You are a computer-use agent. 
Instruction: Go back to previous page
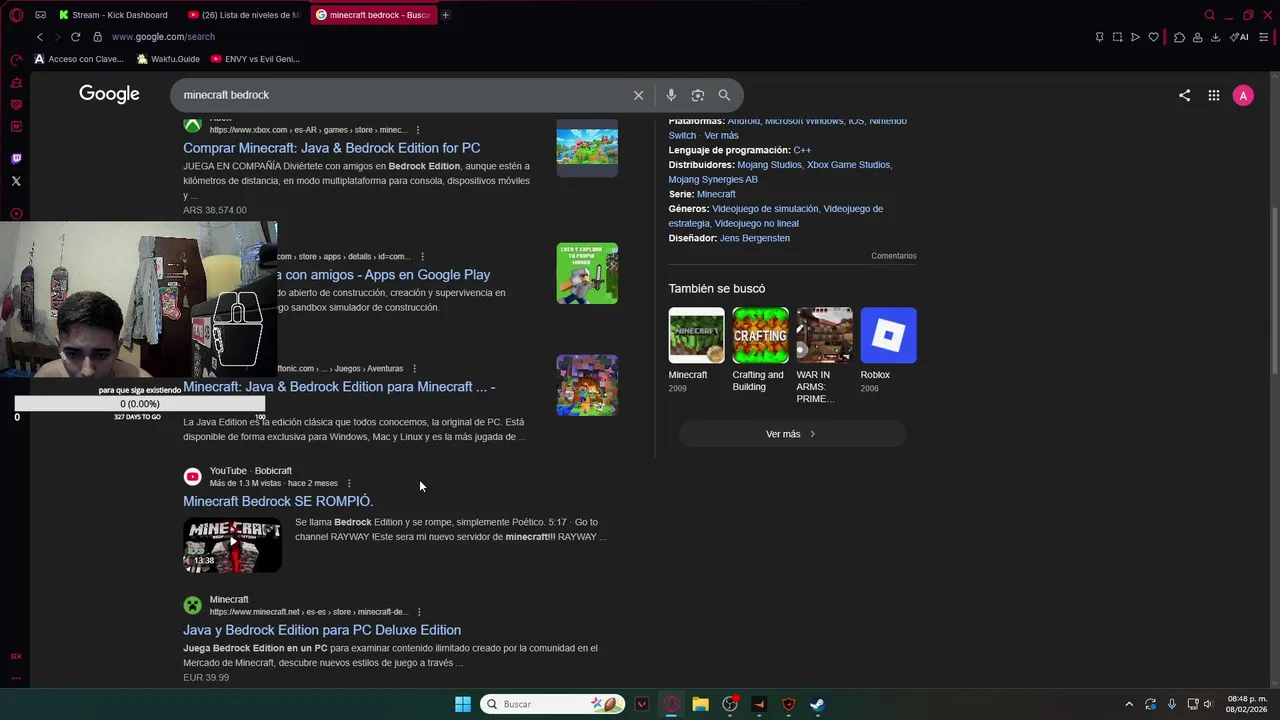40,37
